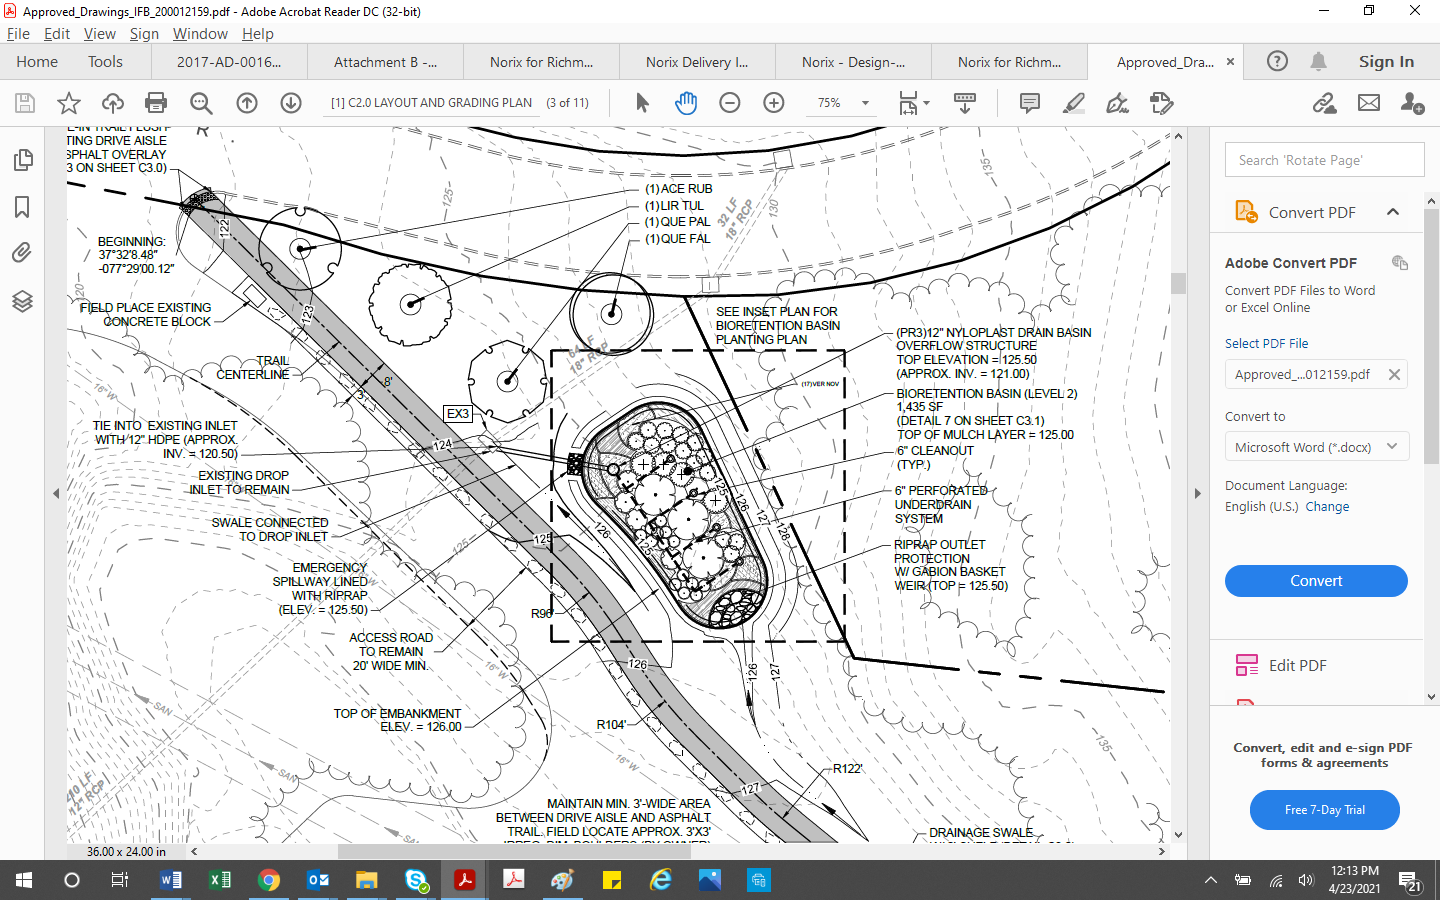Click the Change language link
The width and height of the screenshot is (1440, 900).
1327,507
